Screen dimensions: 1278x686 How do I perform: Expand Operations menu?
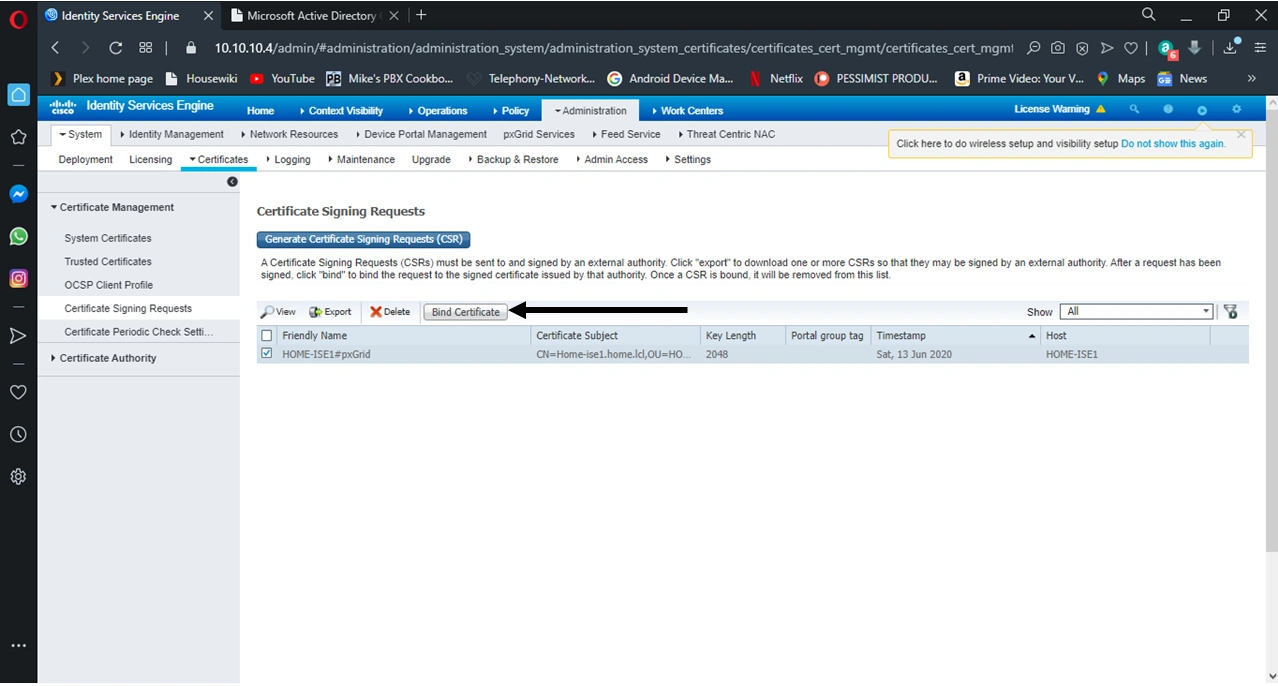437,111
